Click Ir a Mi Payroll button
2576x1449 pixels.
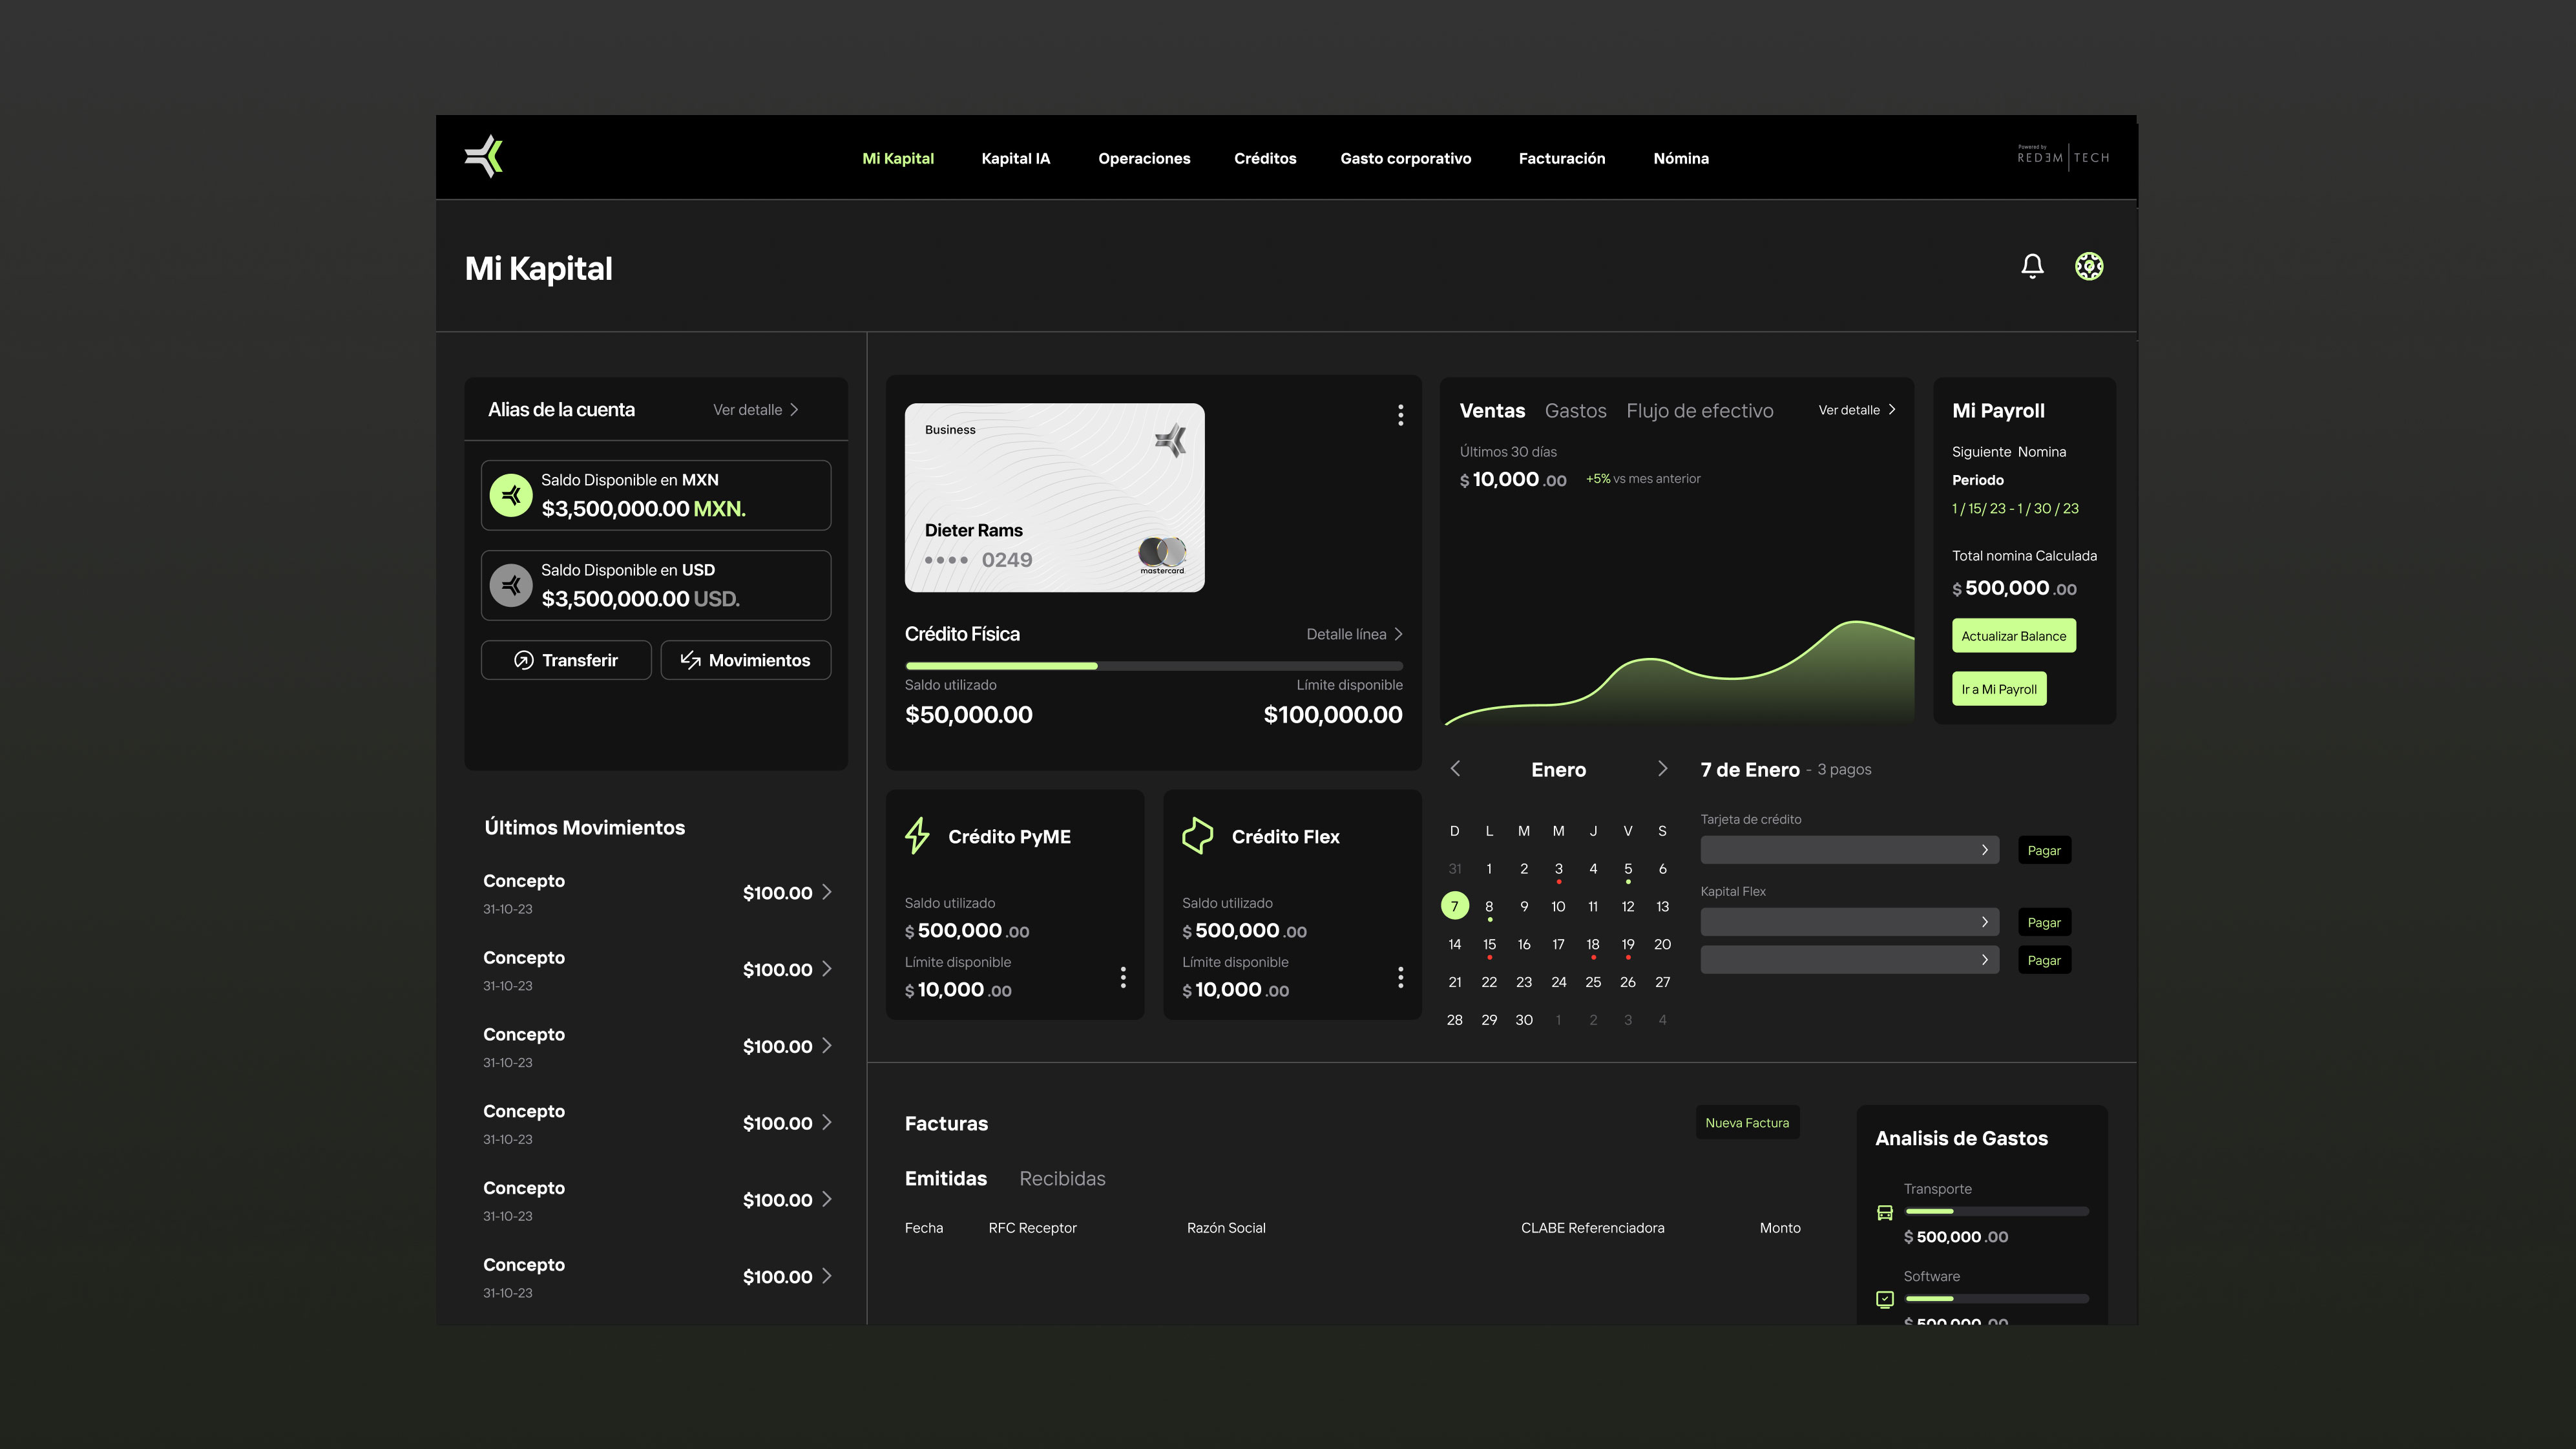pos(1999,689)
